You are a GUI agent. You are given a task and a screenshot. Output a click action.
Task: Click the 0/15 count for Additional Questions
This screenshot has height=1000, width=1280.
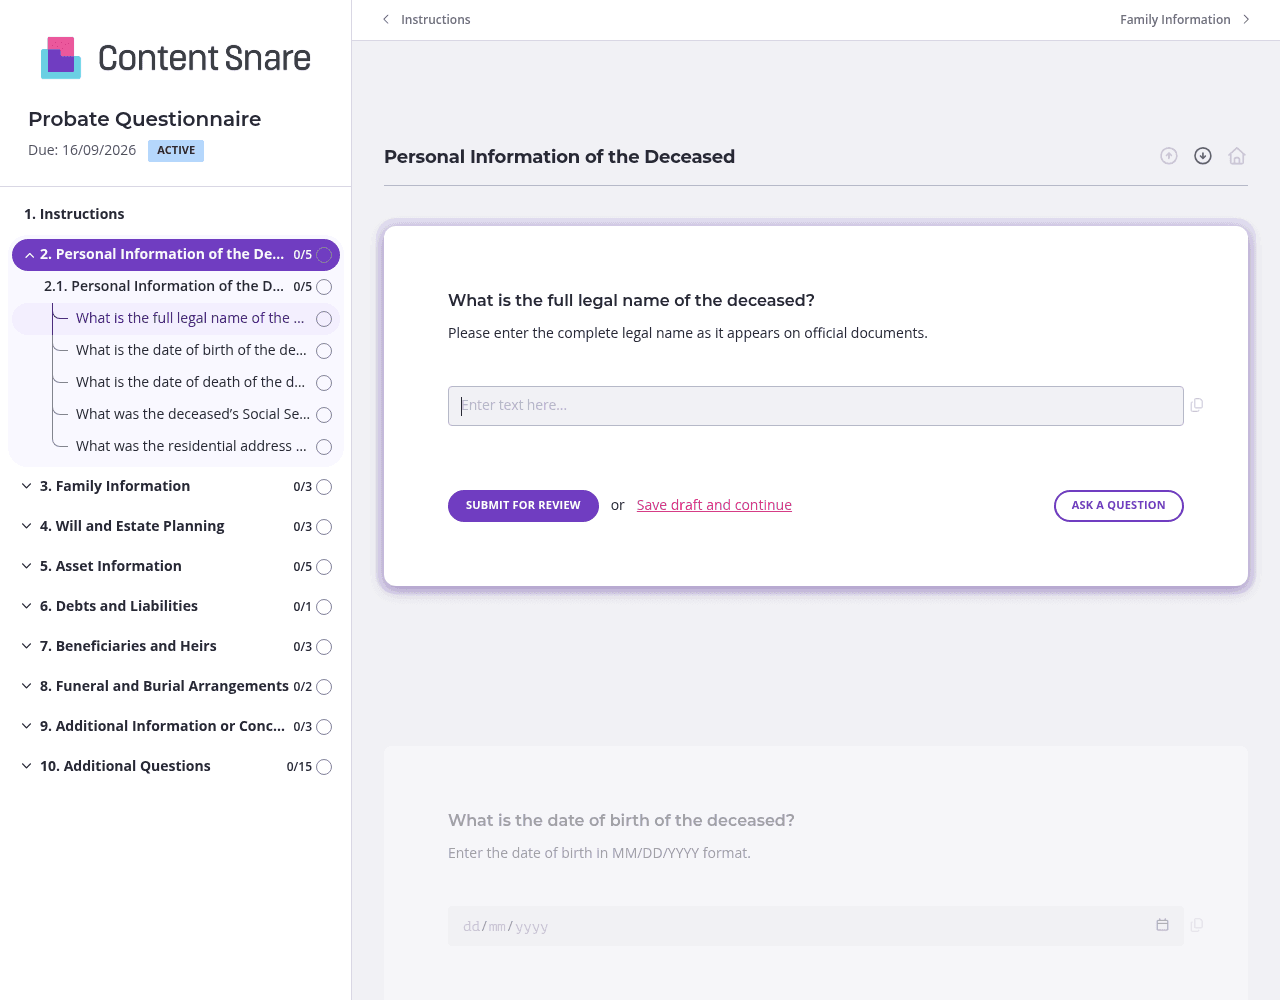coord(299,767)
